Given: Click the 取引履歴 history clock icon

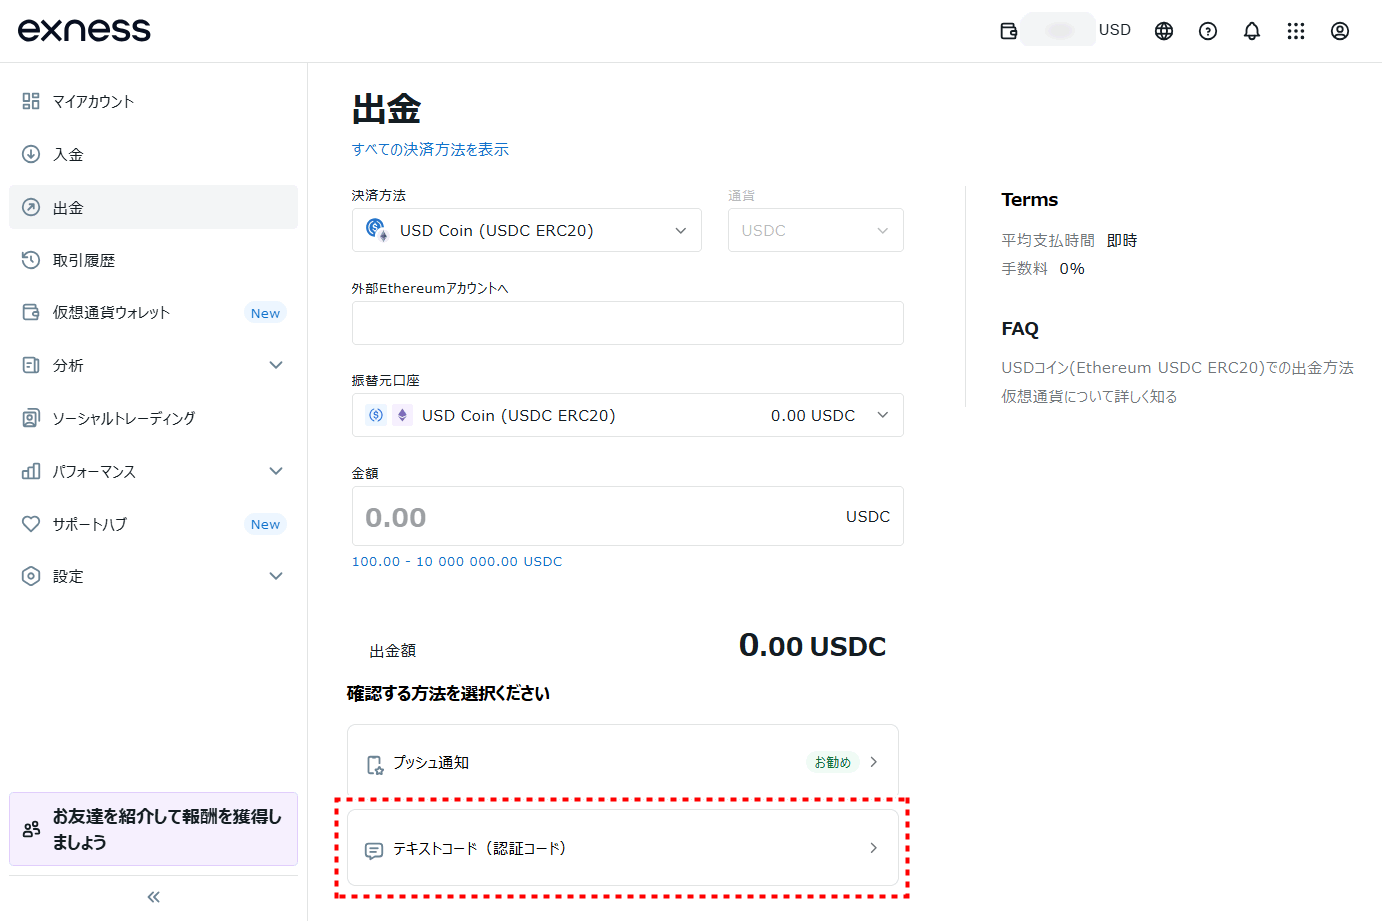Looking at the screenshot, I should tap(31, 260).
